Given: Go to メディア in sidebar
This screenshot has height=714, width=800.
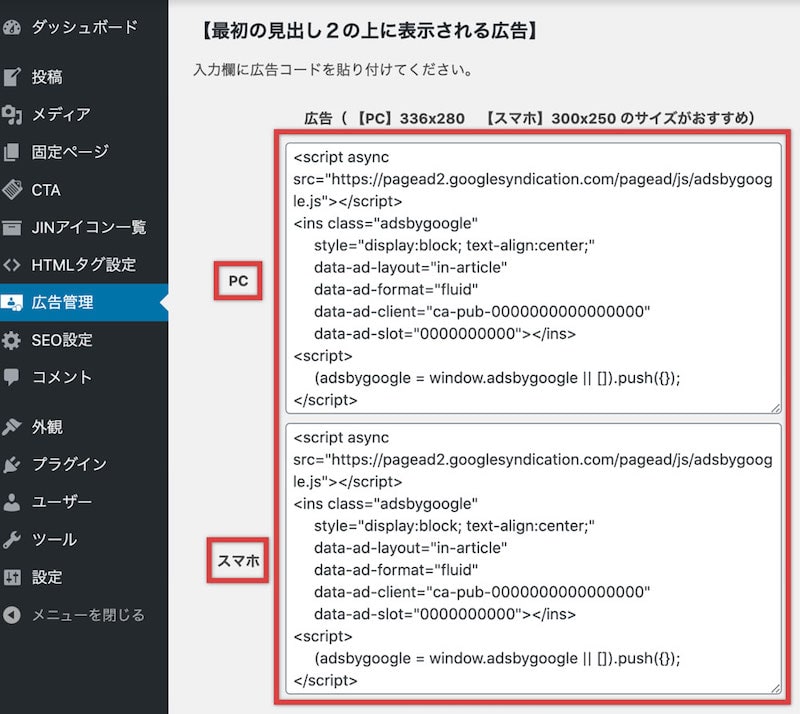Looking at the screenshot, I should click(x=61, y=114).
